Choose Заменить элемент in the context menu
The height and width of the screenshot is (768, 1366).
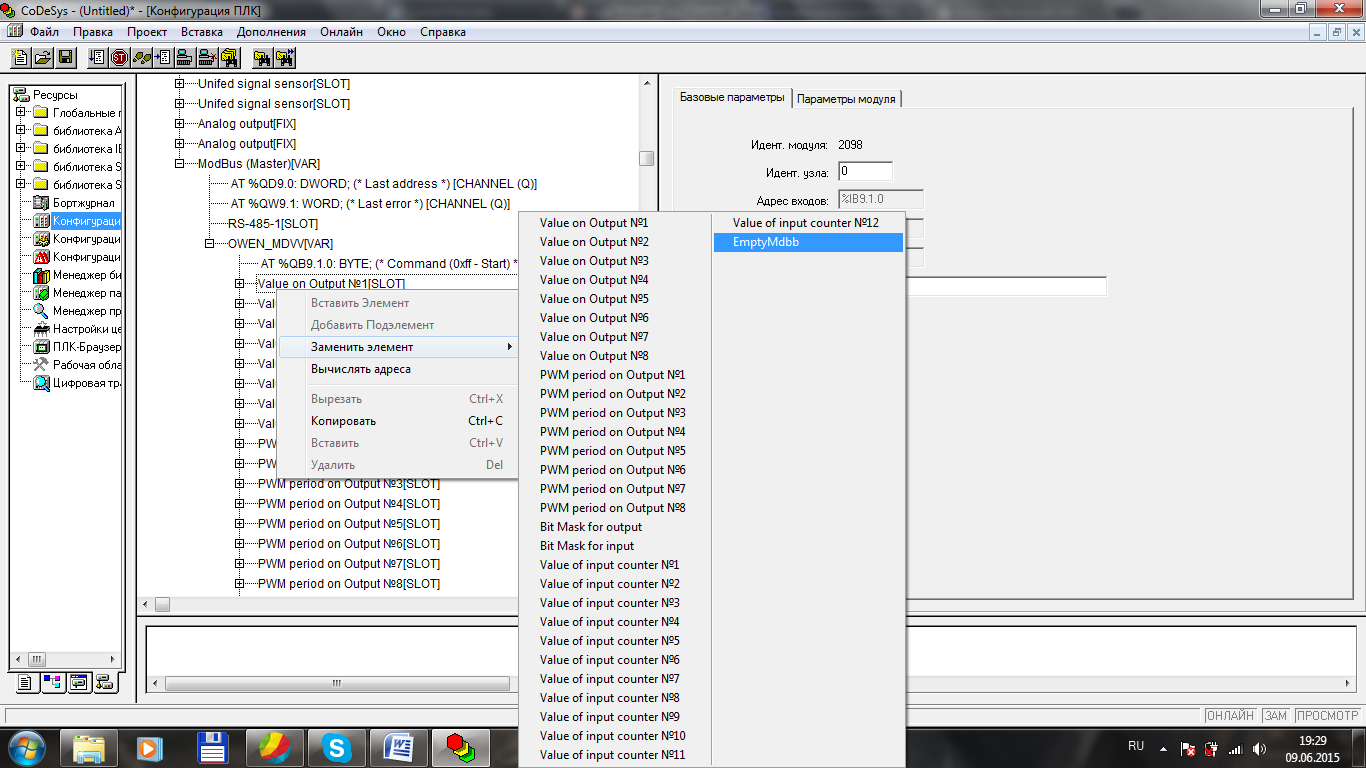pos(398,347)
